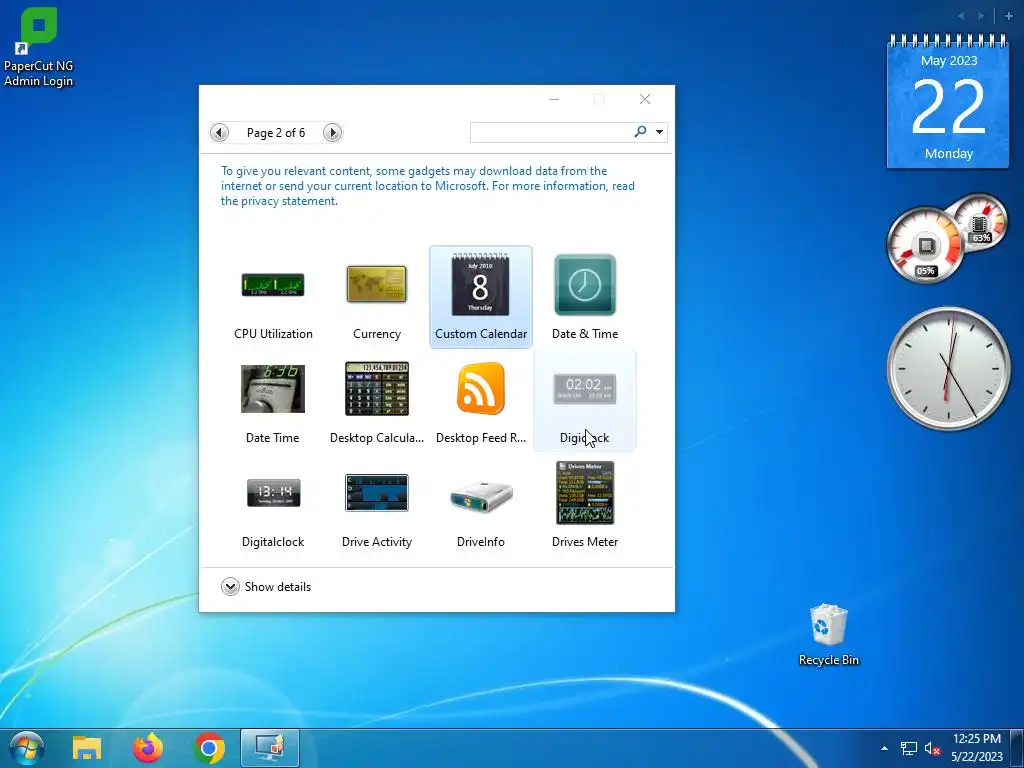
Task: Click the Page 2 of 6 label
Action: point(276,133)
